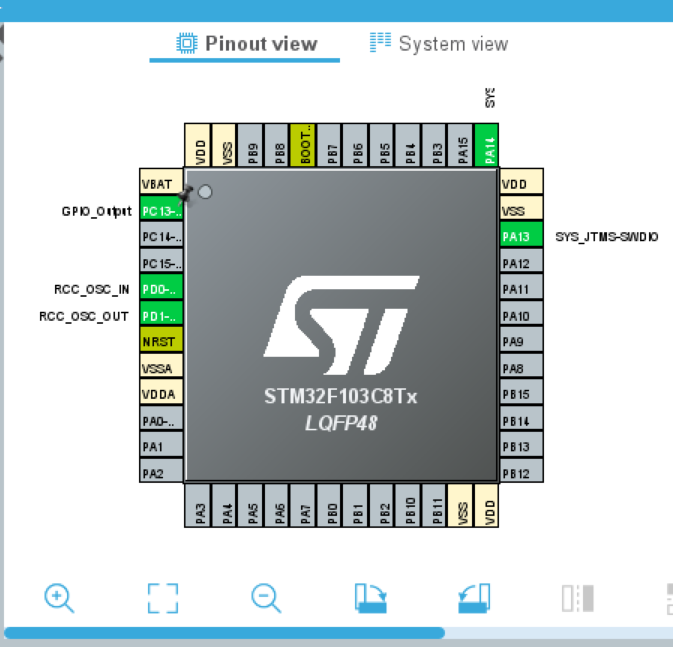Viewport: 673px width, 647px height.
Task: Rotate the chip counter-clockwise icon
Action: (474, 598)
